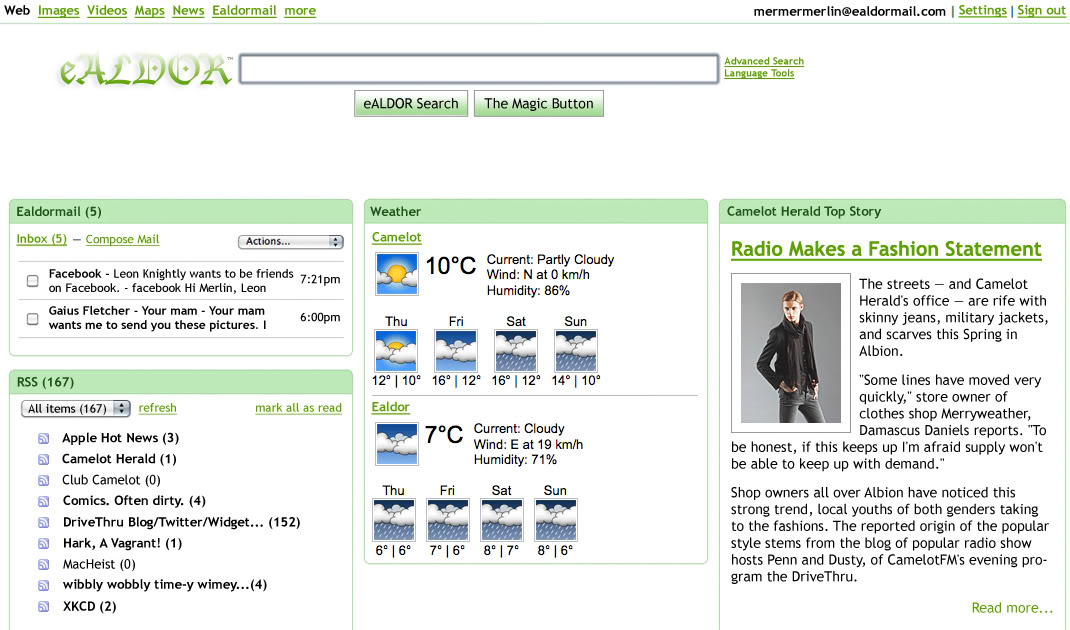Open Gaius Fletcher's Your mam email
Image resolution: width=1070 pixels, height=630 pixels.
(x=158, y=318)
